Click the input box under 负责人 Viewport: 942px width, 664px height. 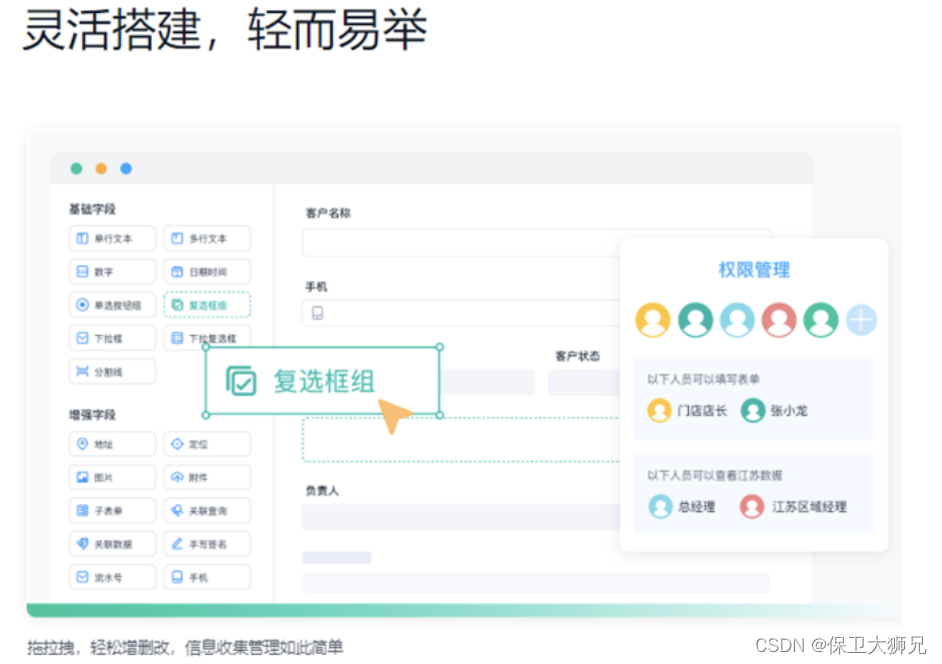coord(461,517)
